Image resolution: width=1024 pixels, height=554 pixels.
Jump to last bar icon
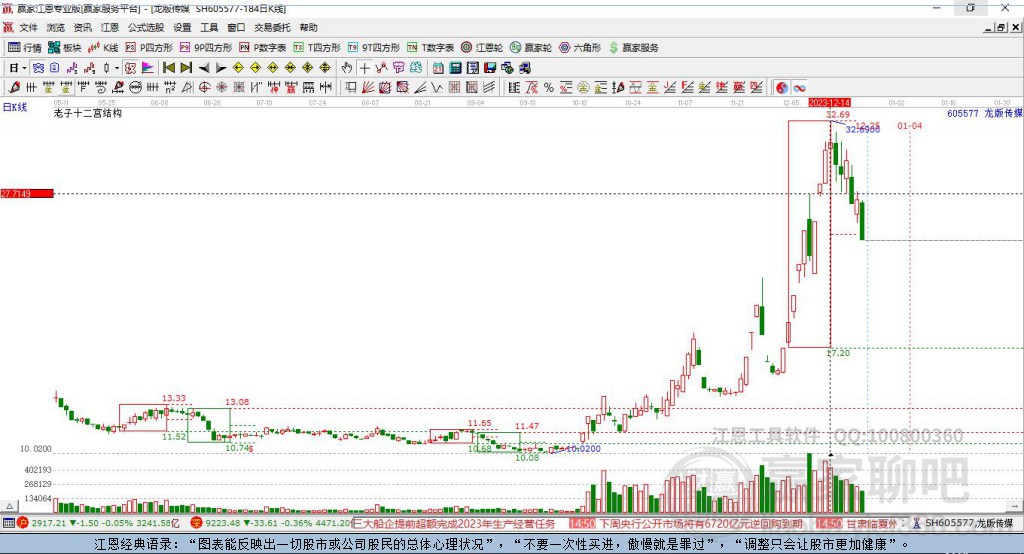tap(186, 68)
